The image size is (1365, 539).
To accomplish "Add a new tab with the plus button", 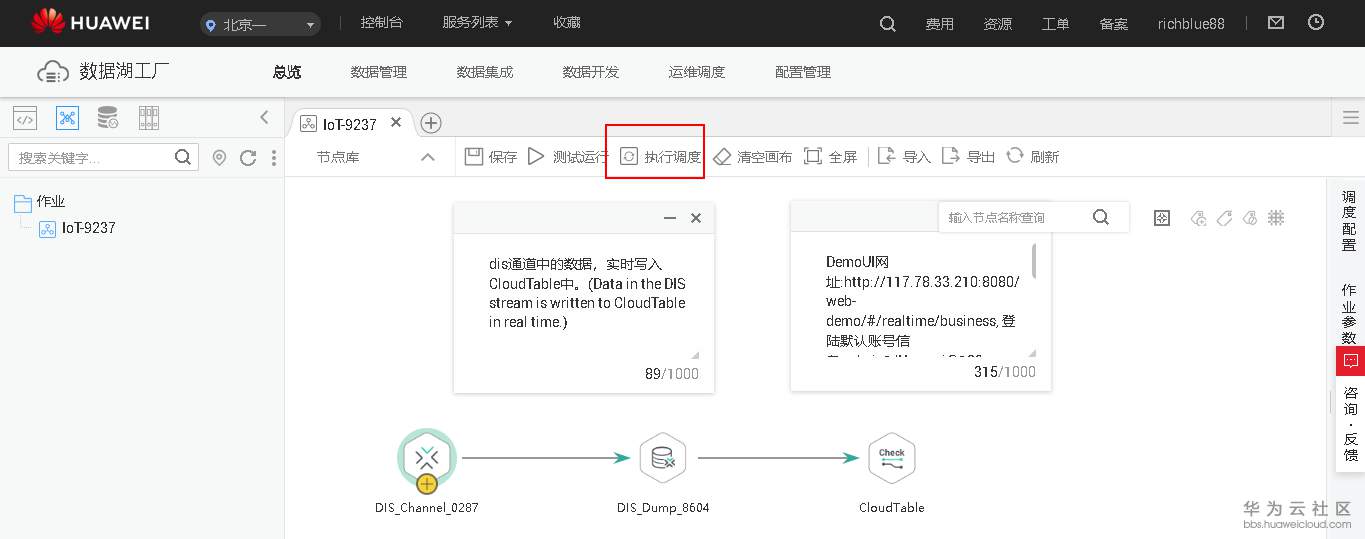I will click(x=431, y=123).
